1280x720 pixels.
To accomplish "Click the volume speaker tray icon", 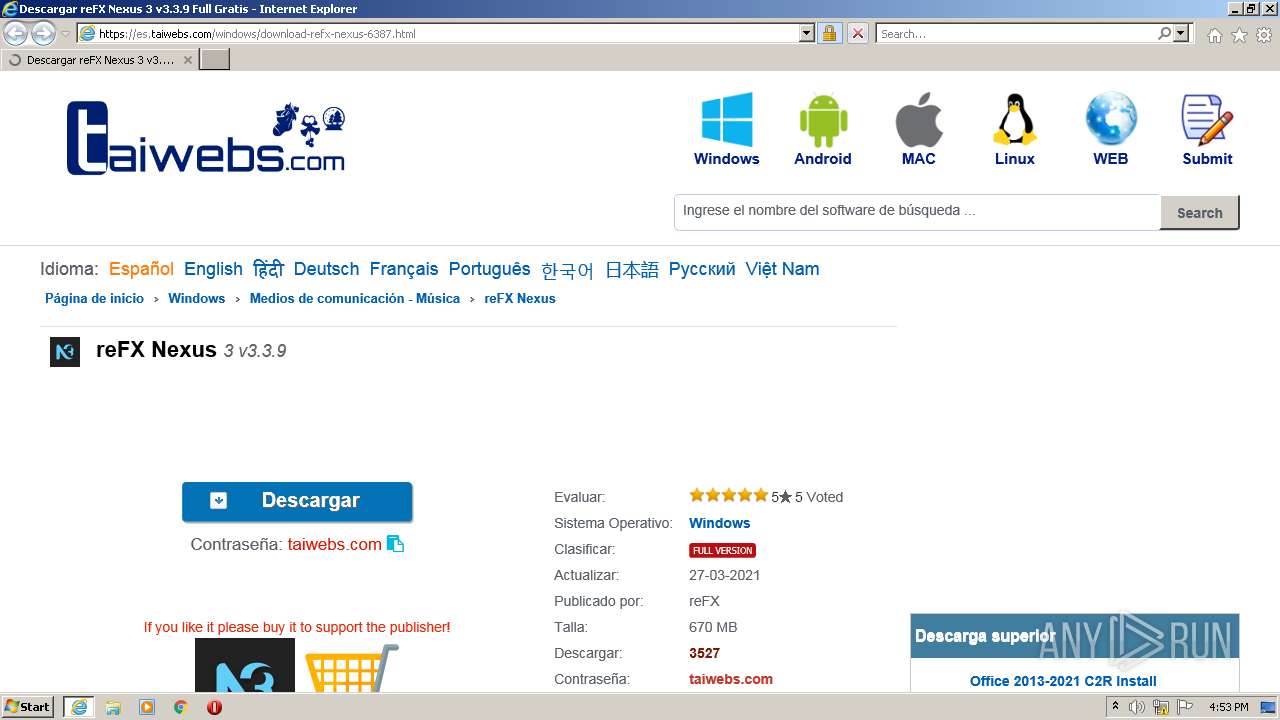I will pyautogui.click(x=1137, y=707).
